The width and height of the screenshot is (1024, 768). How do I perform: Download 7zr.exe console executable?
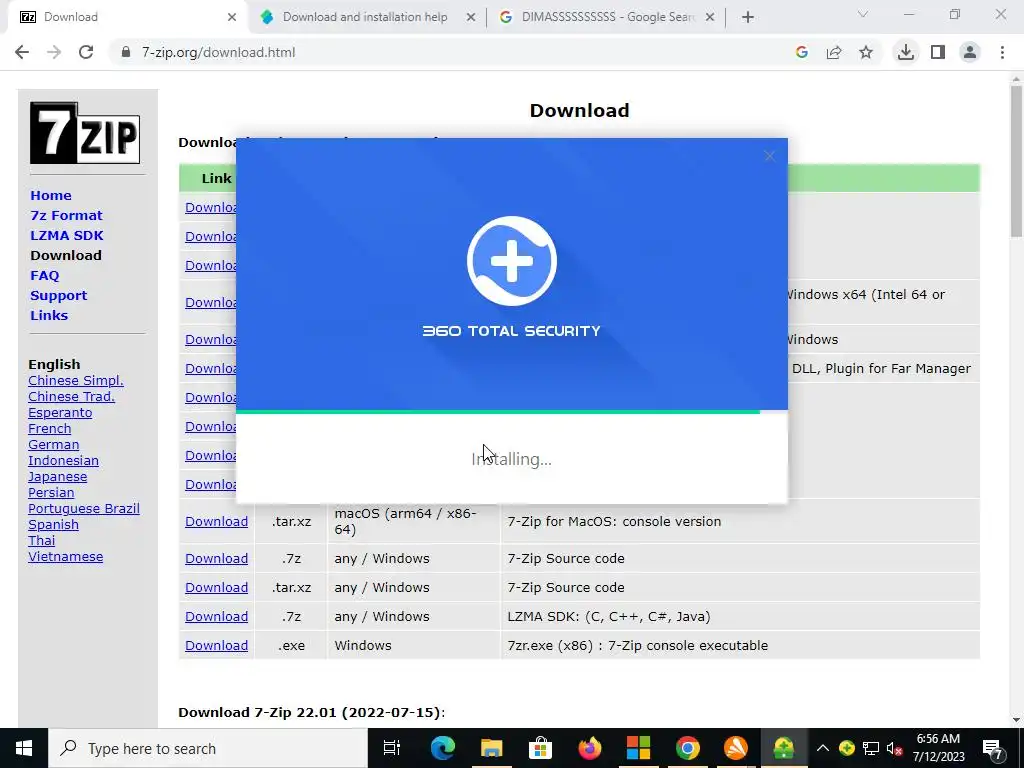coord(216,645)
